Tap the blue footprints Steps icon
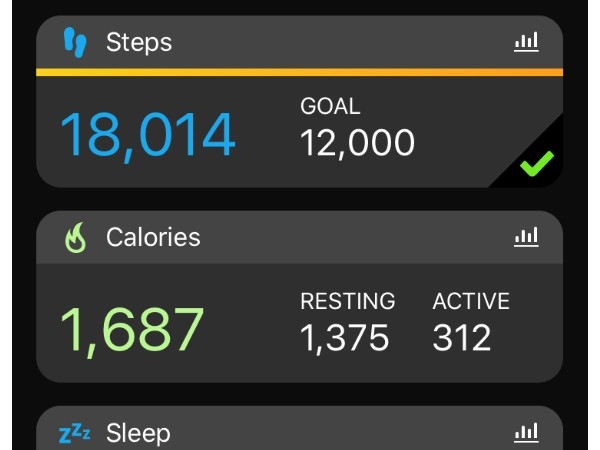 75,42
